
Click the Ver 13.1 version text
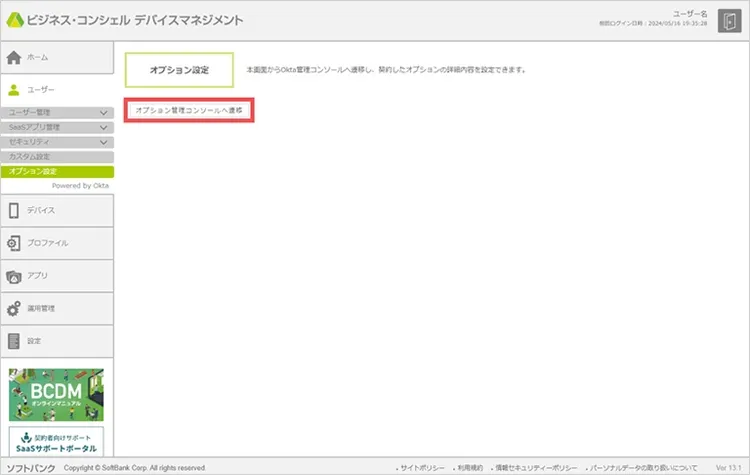[728, 468]
